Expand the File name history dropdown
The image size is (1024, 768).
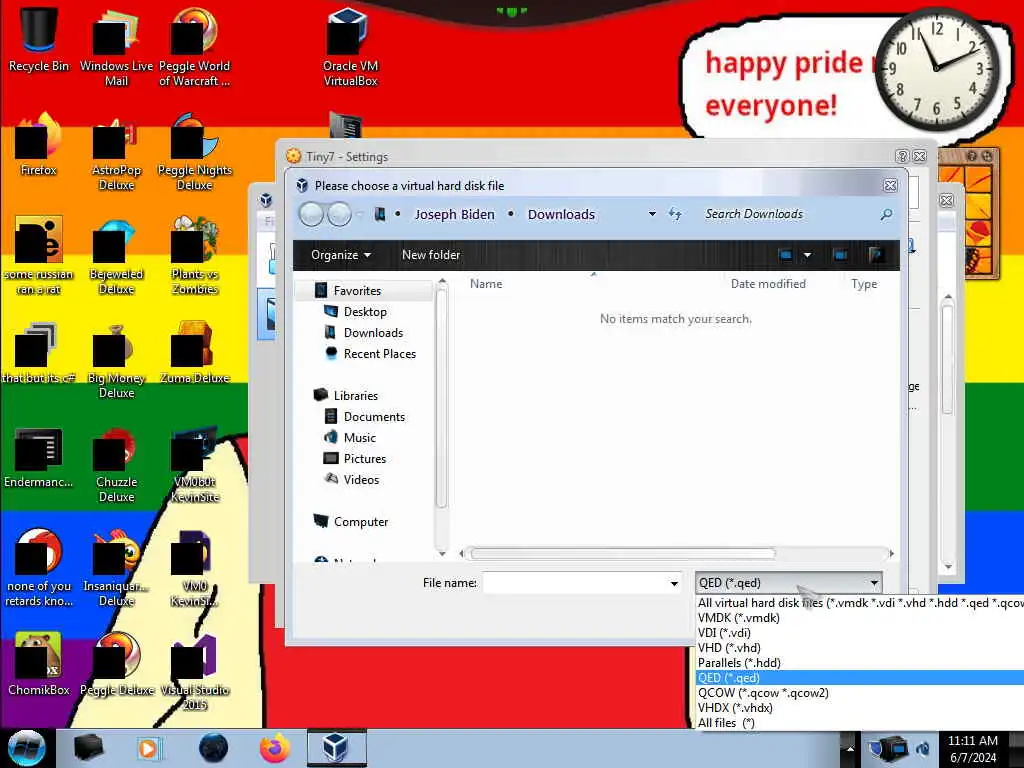click(x=674, y=583)
